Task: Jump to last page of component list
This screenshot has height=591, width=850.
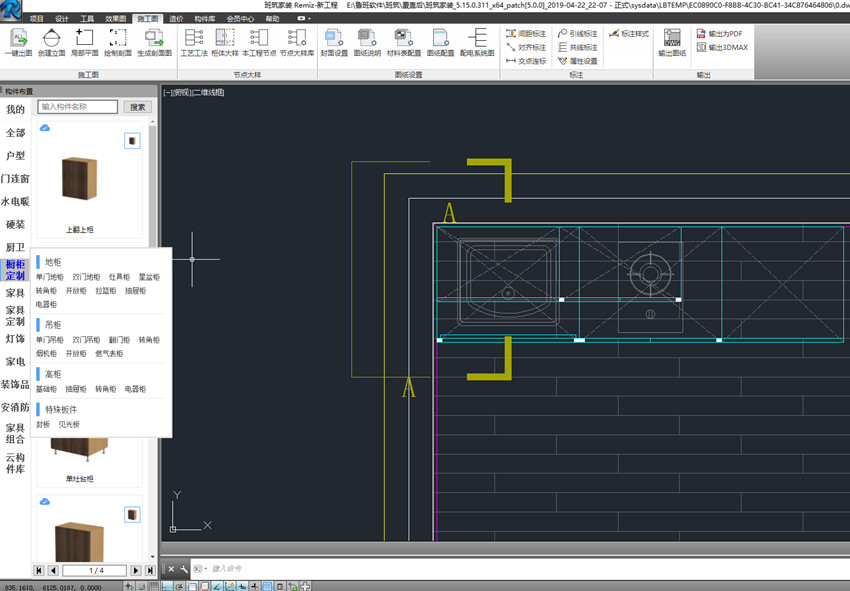Action: tap(150, 570)
